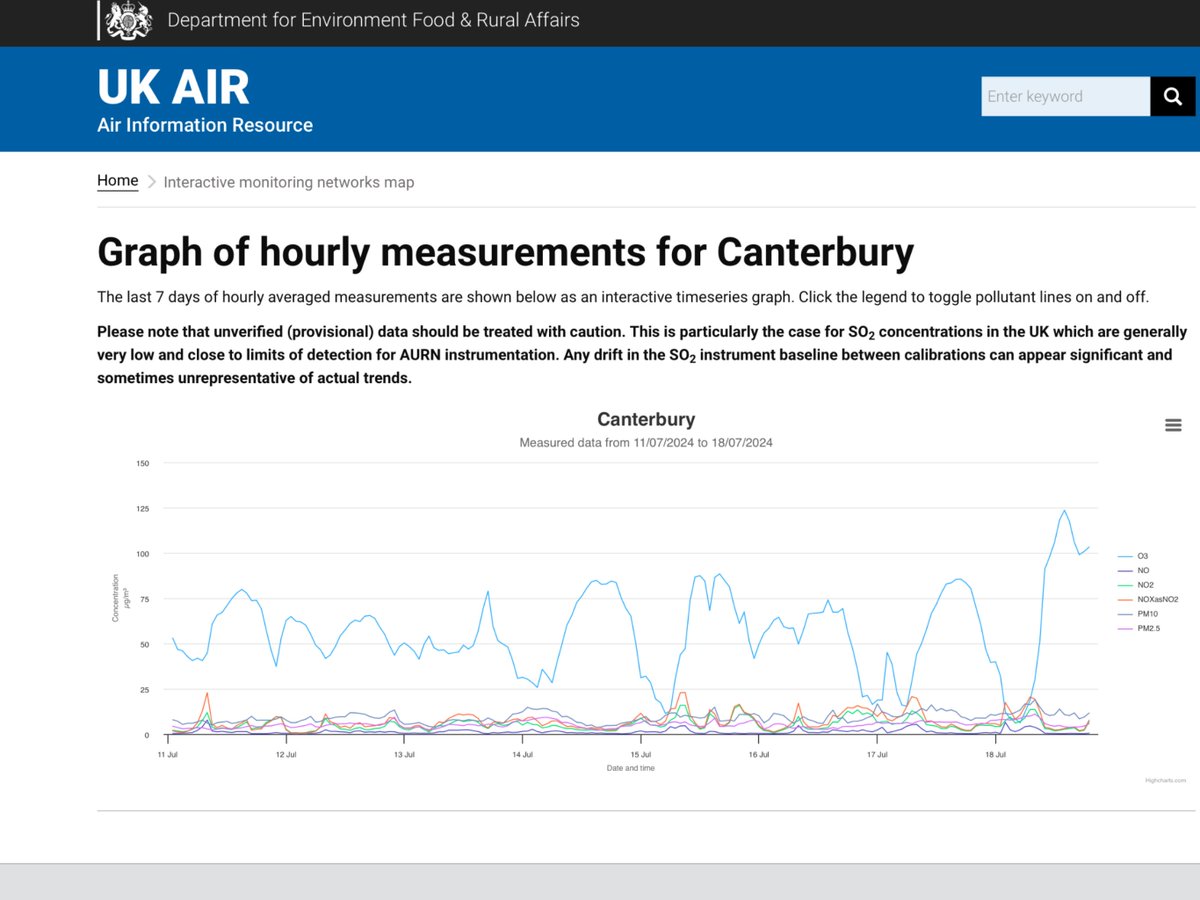
Task: Click the 75 y-axis value
Action: [x=144, y=599]
